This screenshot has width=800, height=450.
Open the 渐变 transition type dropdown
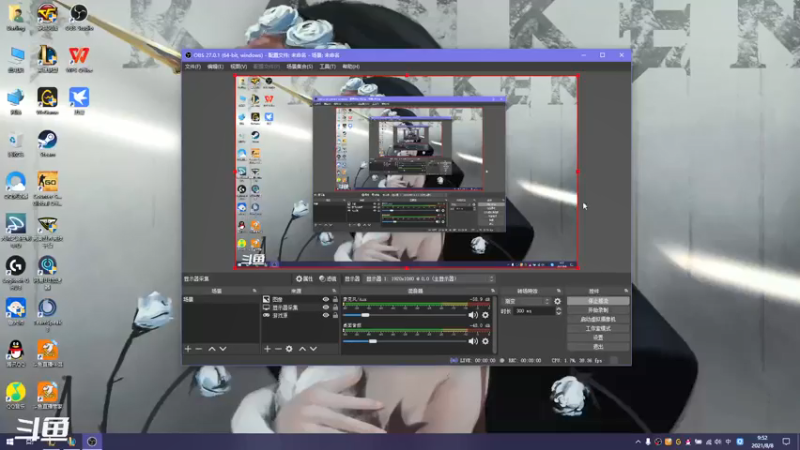pos(526,302)
